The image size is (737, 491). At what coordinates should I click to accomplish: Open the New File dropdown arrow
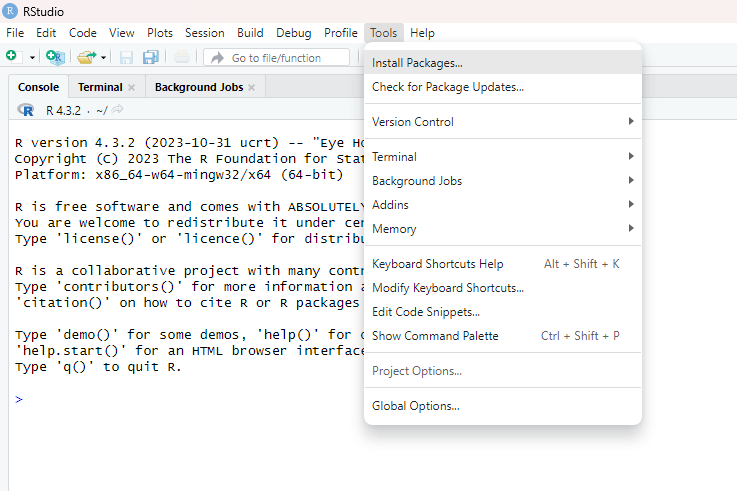pyautogui.click(x=32, y=58)
